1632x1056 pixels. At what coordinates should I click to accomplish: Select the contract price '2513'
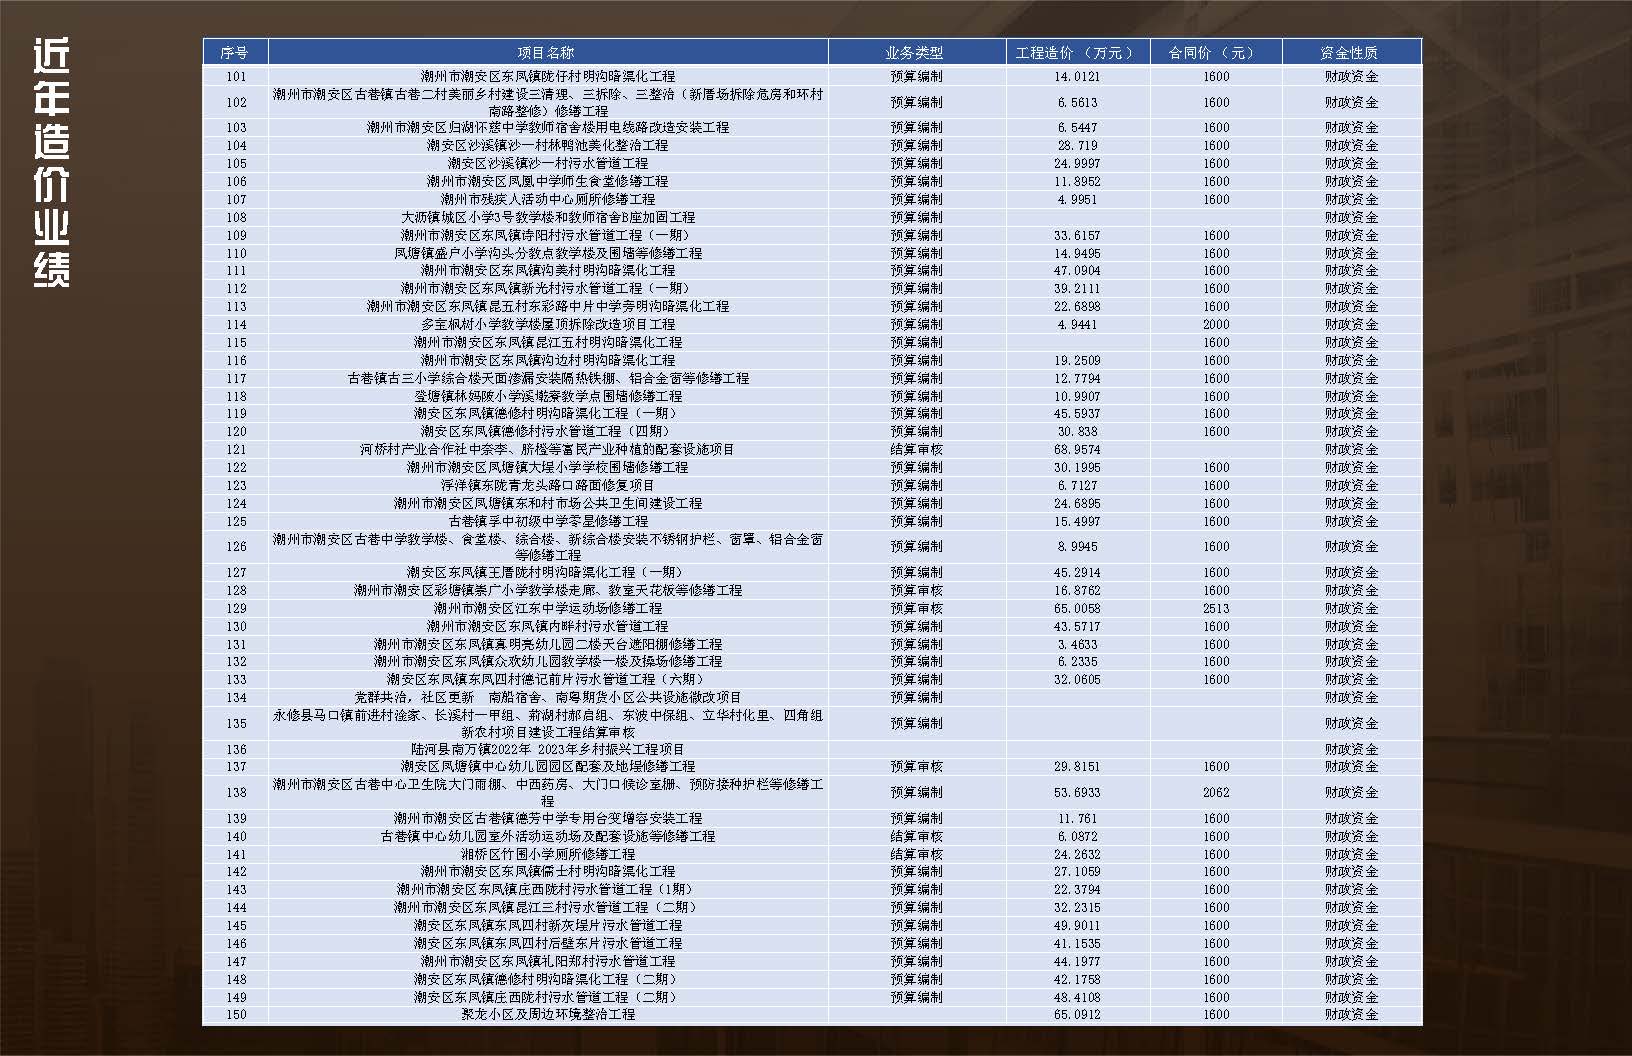tap(1216, 608)
